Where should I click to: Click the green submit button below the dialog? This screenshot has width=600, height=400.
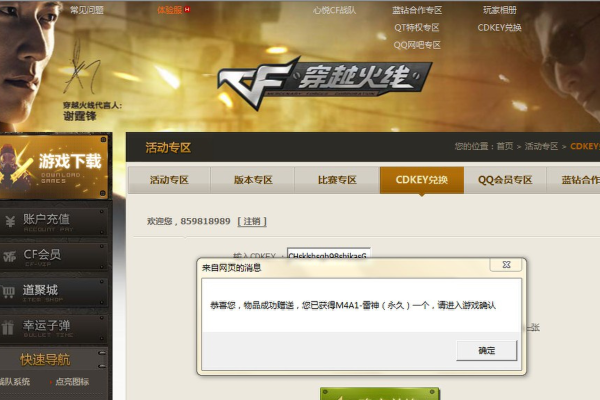pyautogui.click(x=380, y=394)
